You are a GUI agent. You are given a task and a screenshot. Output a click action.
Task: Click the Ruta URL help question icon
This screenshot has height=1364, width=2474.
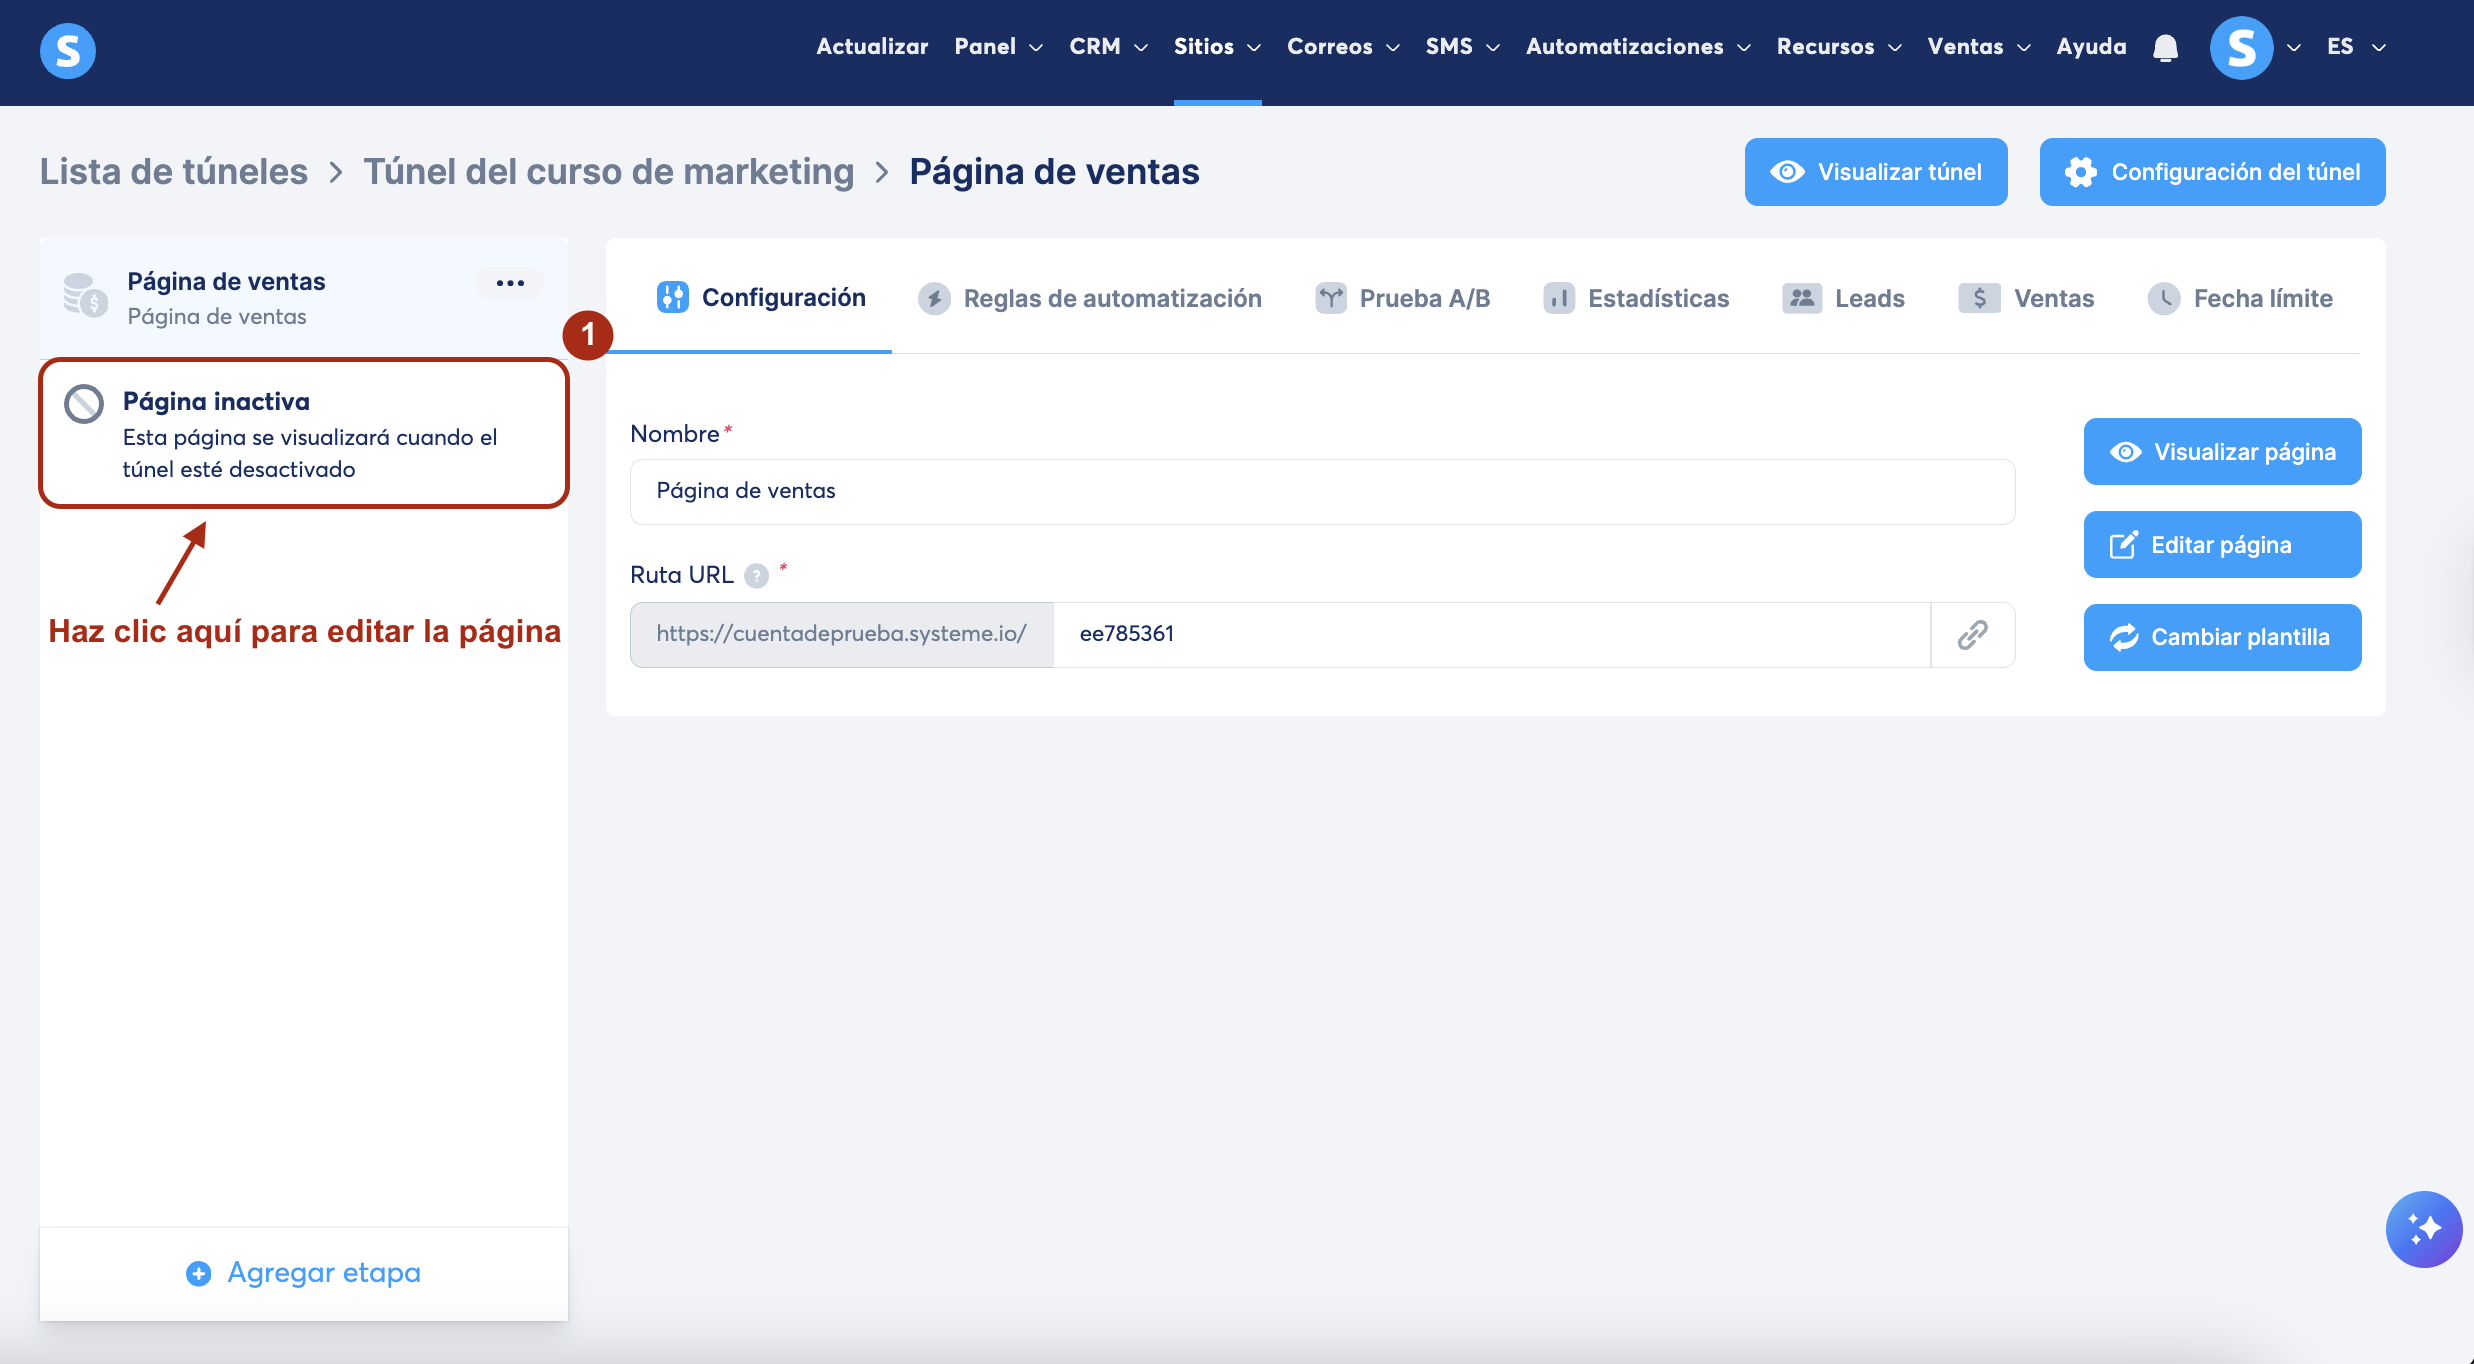pyautogui.click(x=757, y=575)
